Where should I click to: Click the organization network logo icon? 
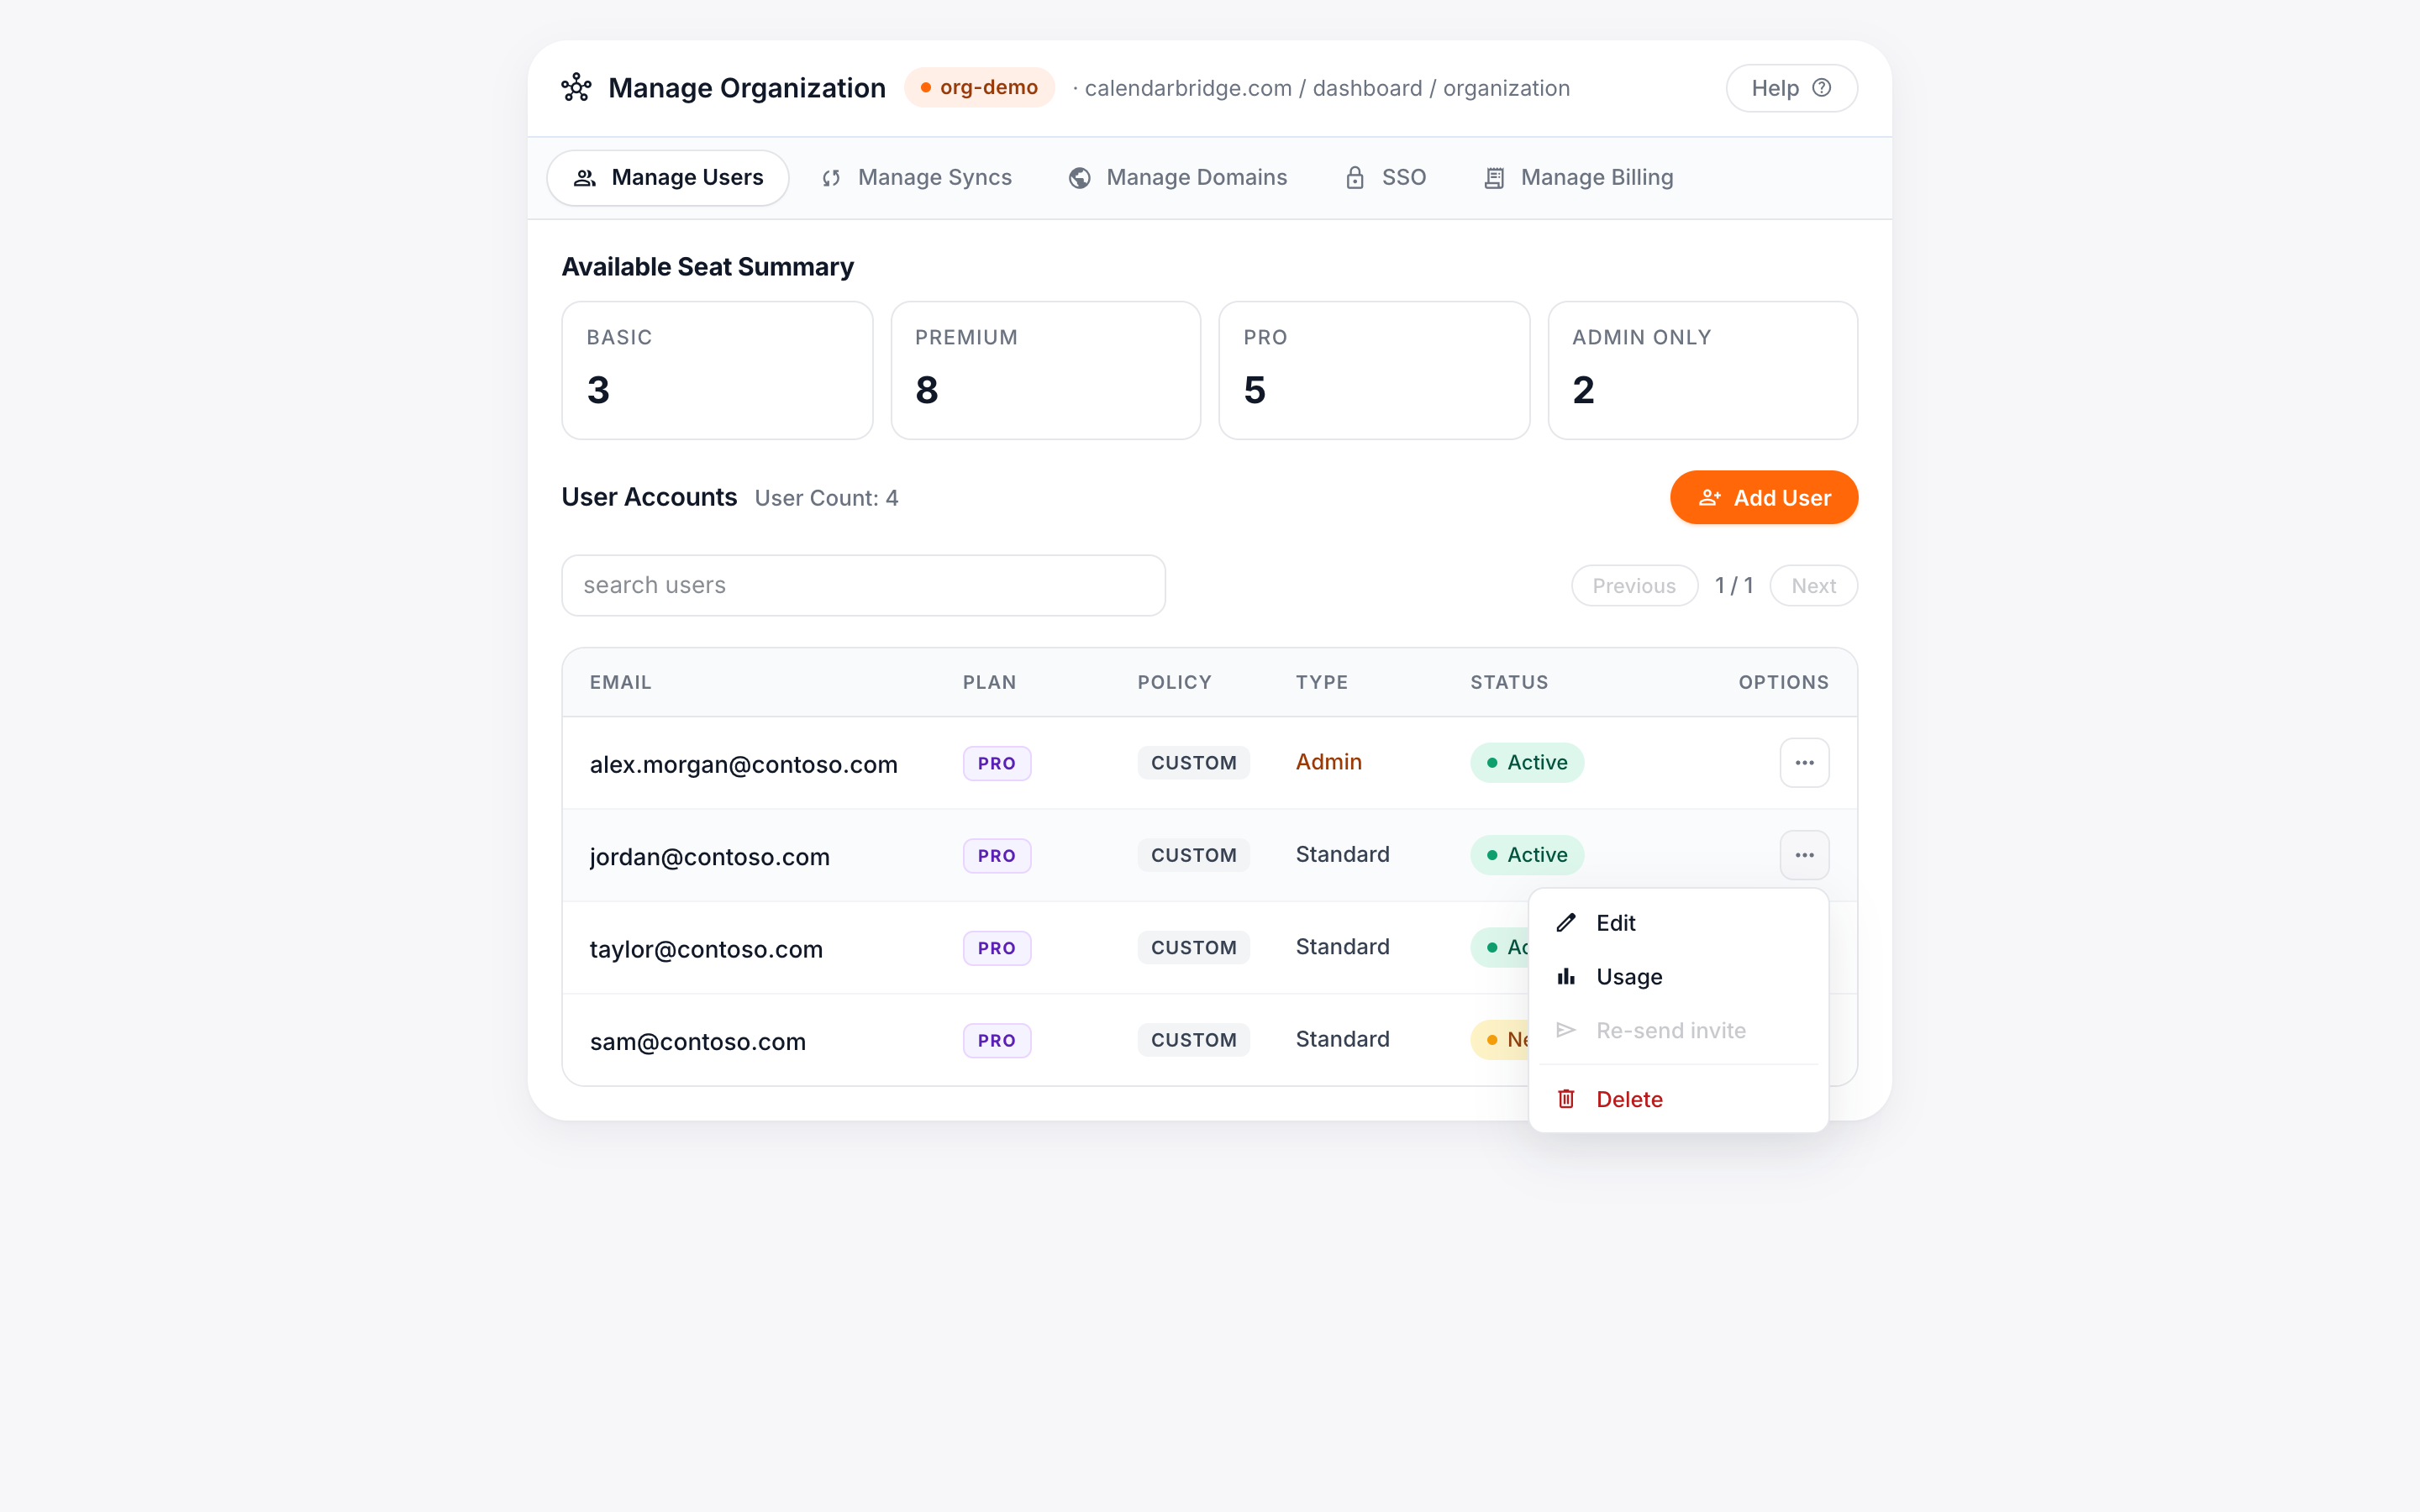point(576,88)
